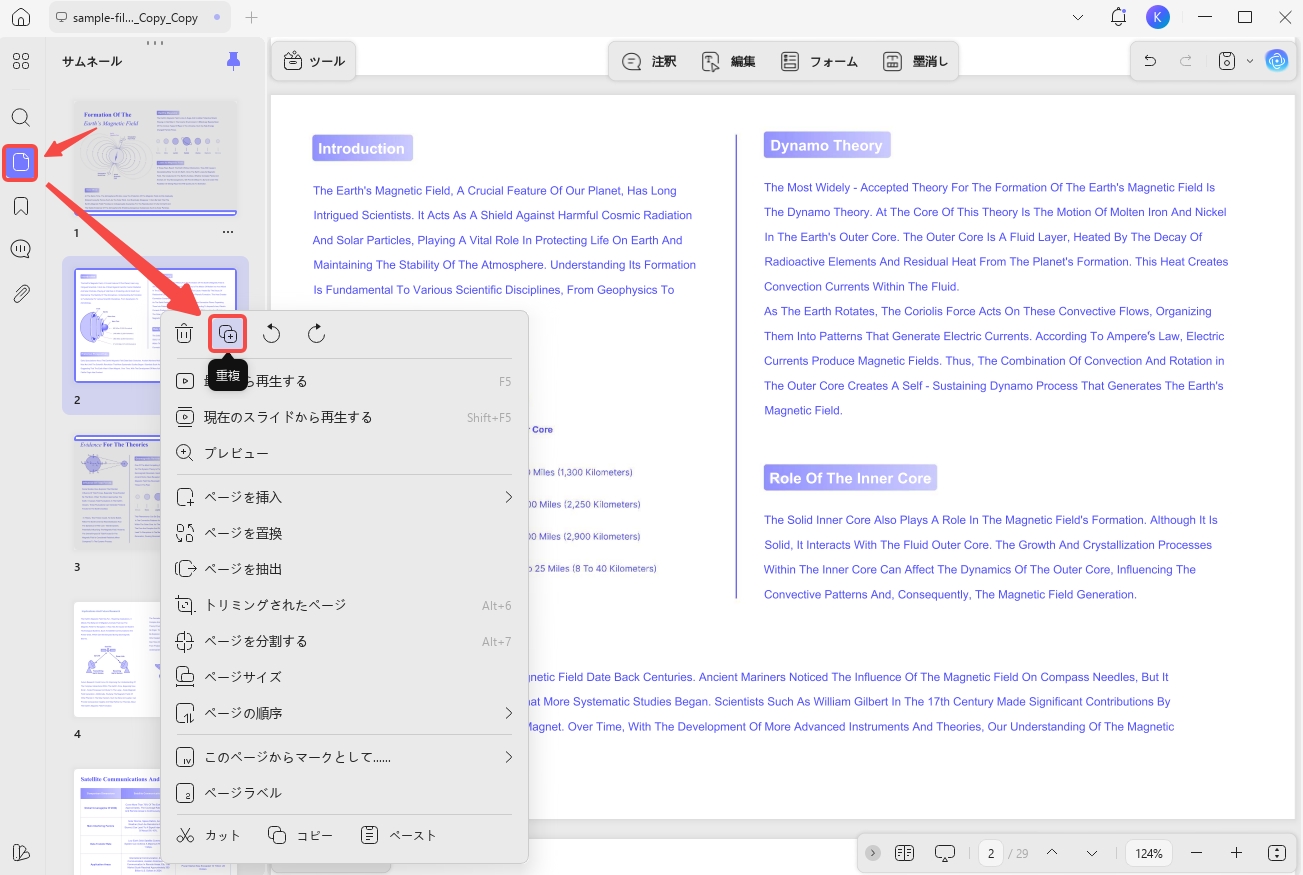Screen dimensions: 1303x875
Task: Click Role Of The Inner Core heading
Action: coord(850,478)
